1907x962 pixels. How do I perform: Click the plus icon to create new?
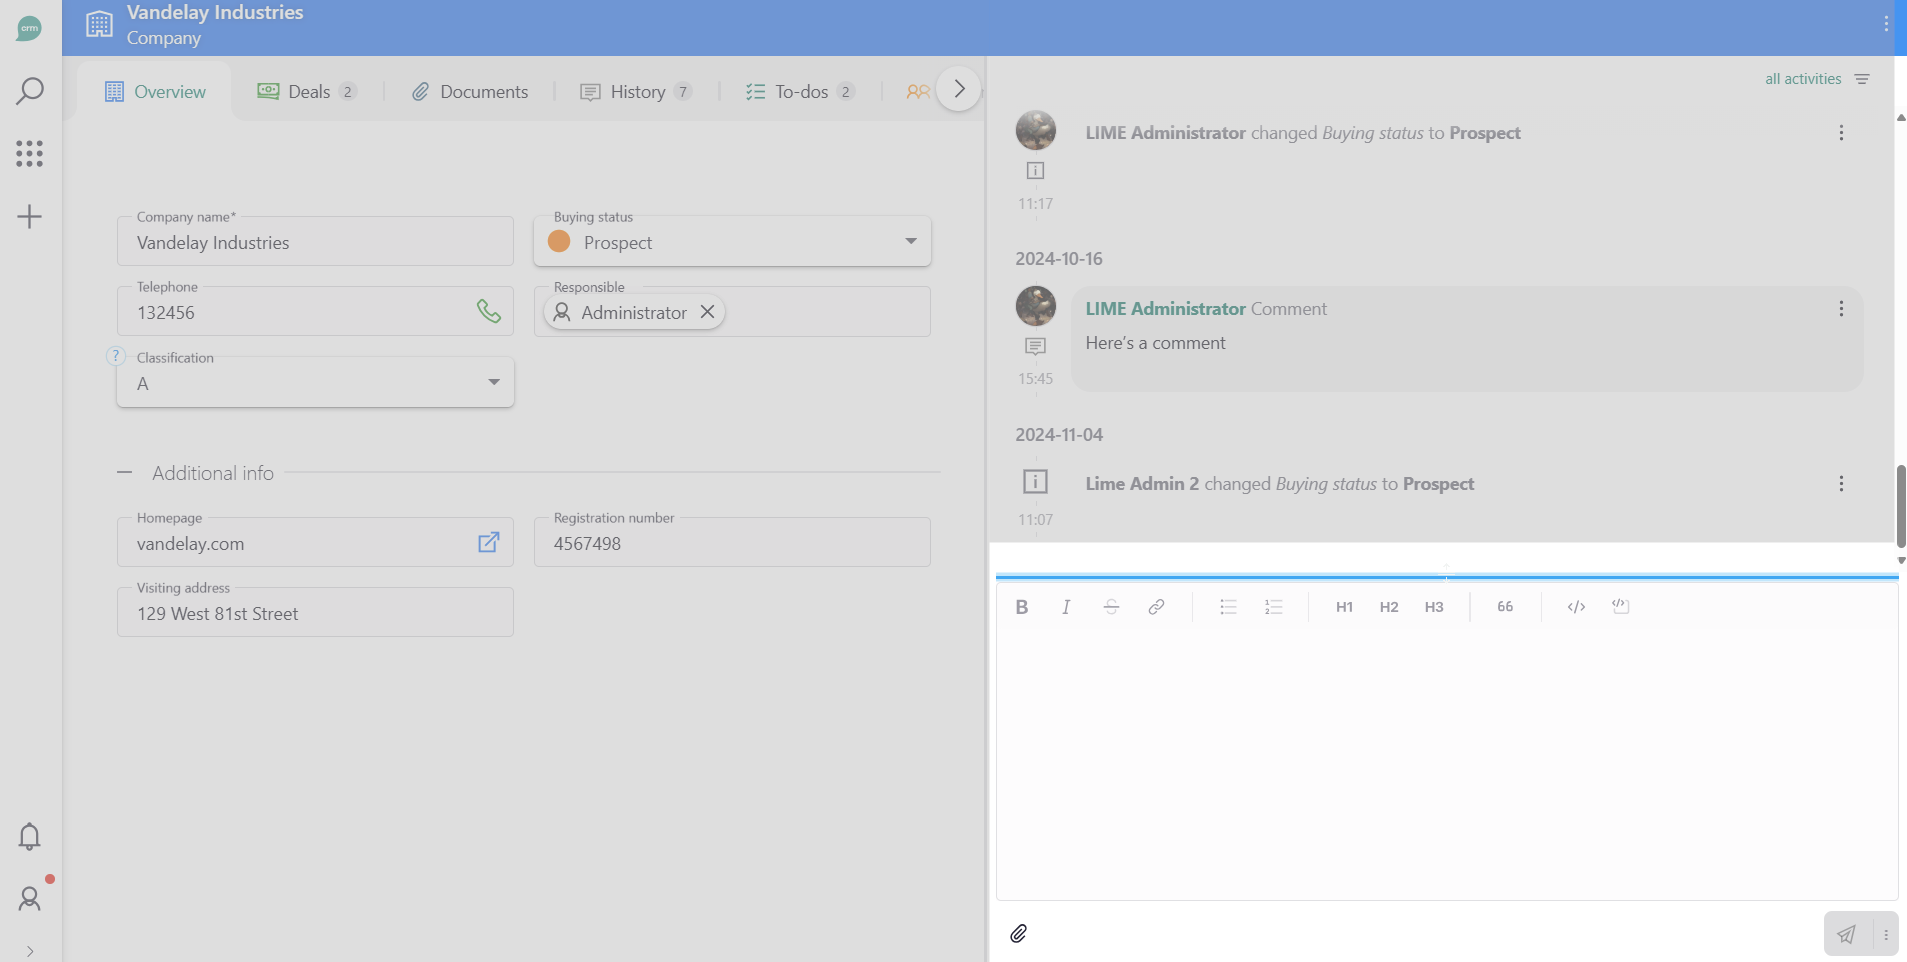pos(30,217)
